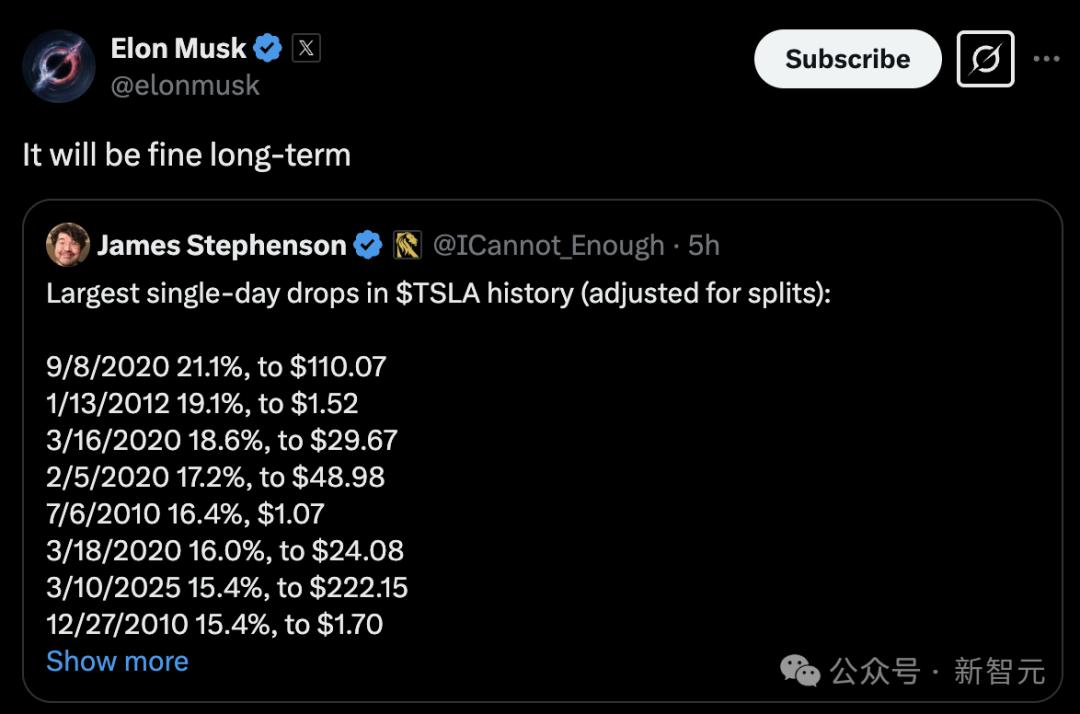The image size is (1080, 714).
Task: Expand the three-dot more options menu
Action: coord(1046,59)
